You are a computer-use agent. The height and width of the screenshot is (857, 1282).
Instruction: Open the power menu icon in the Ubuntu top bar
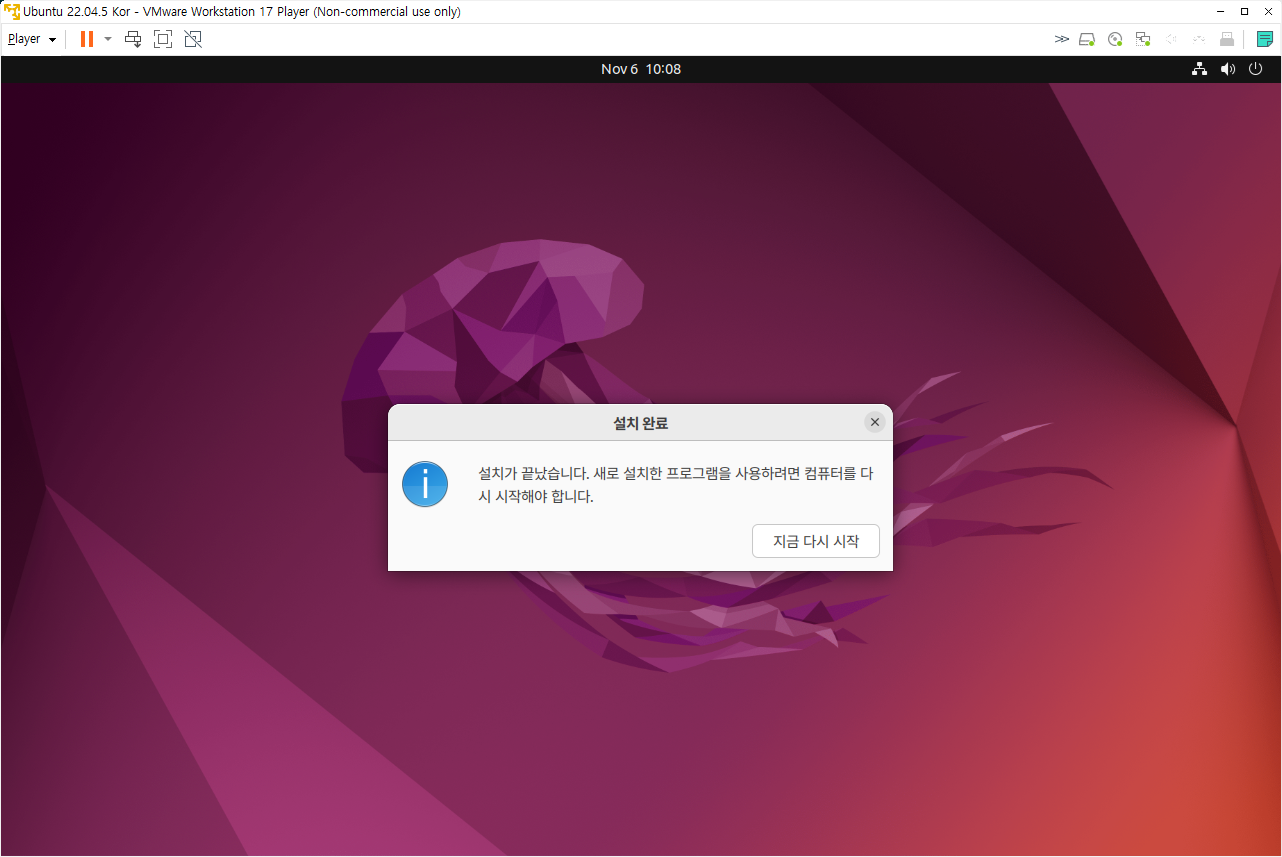click(1256, 69)
